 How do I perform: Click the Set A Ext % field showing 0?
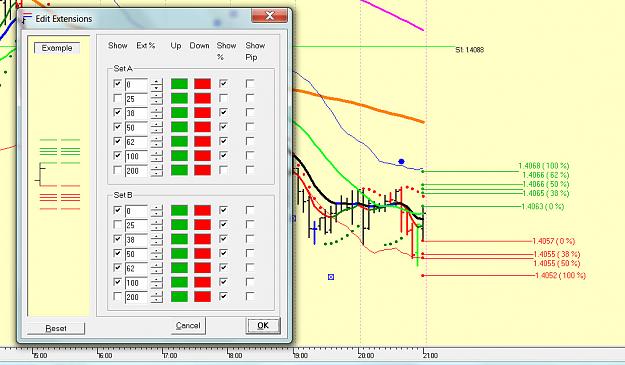point(136,84)
